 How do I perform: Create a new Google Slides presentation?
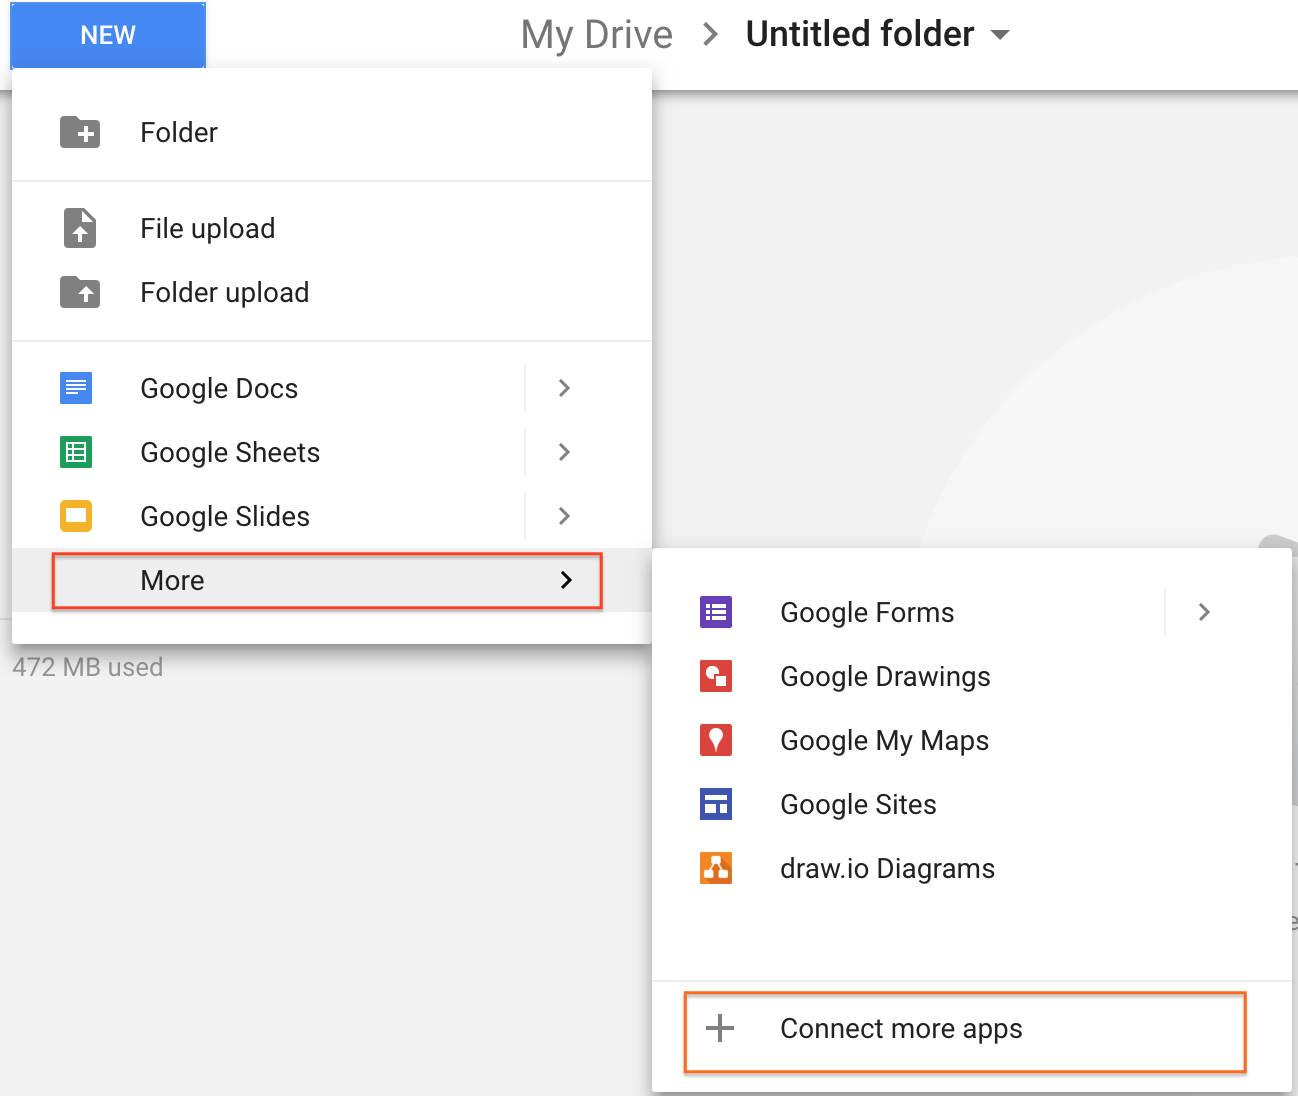coord(225,516)
